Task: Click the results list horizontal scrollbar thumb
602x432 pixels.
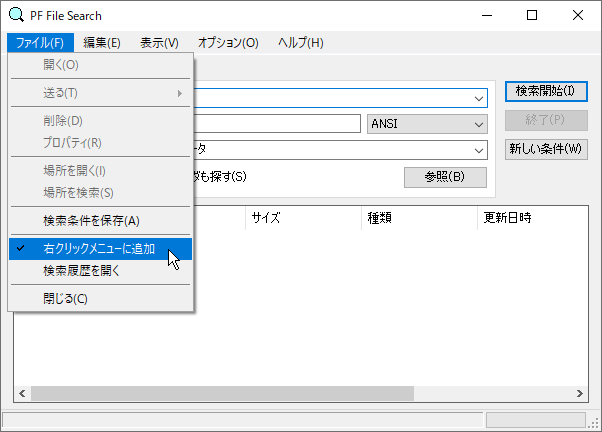Action: 222,393
